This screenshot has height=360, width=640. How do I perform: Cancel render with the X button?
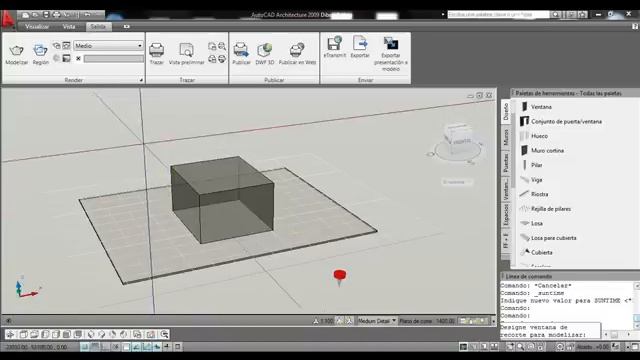coord(78,58)
